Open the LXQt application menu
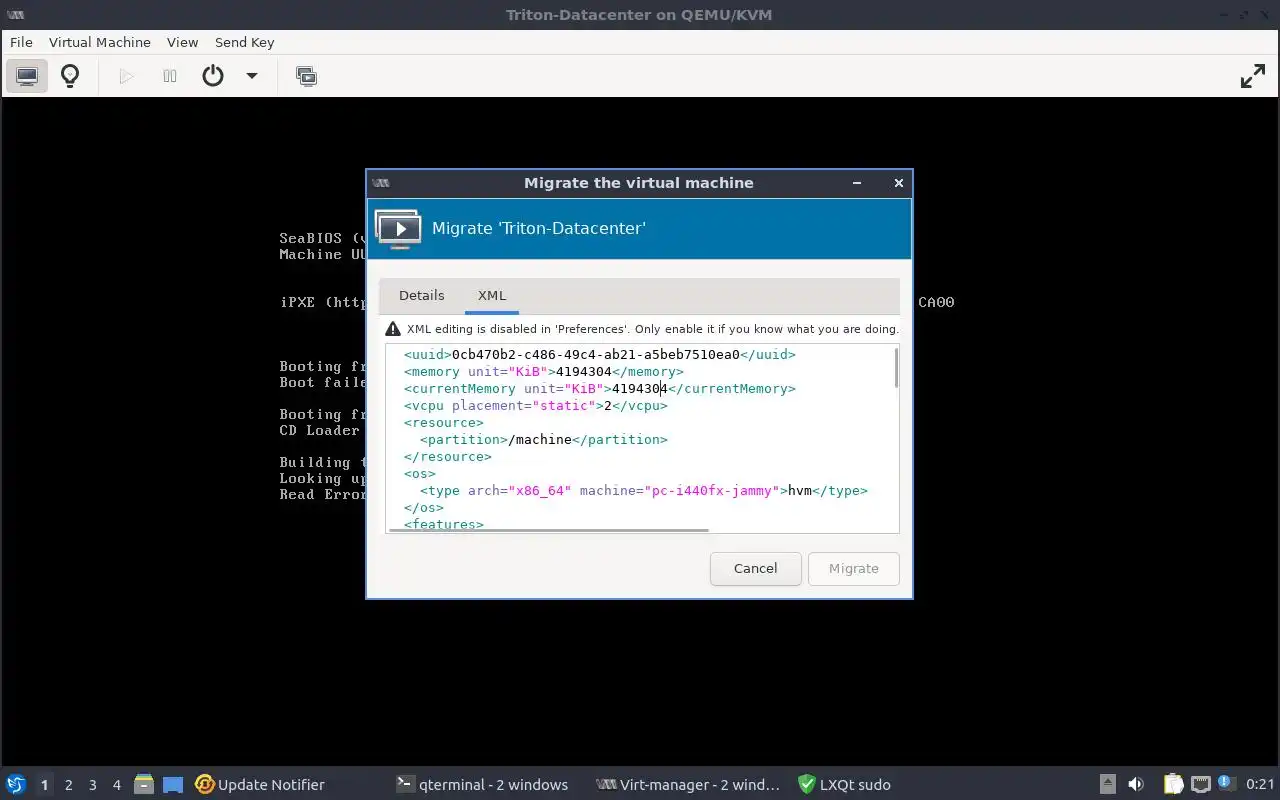 (x=16, y=784)
